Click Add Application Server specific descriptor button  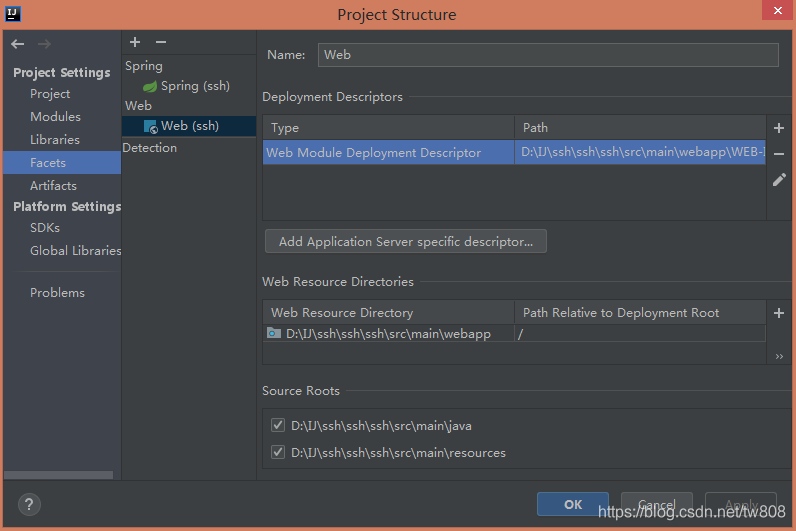[406, 241]
